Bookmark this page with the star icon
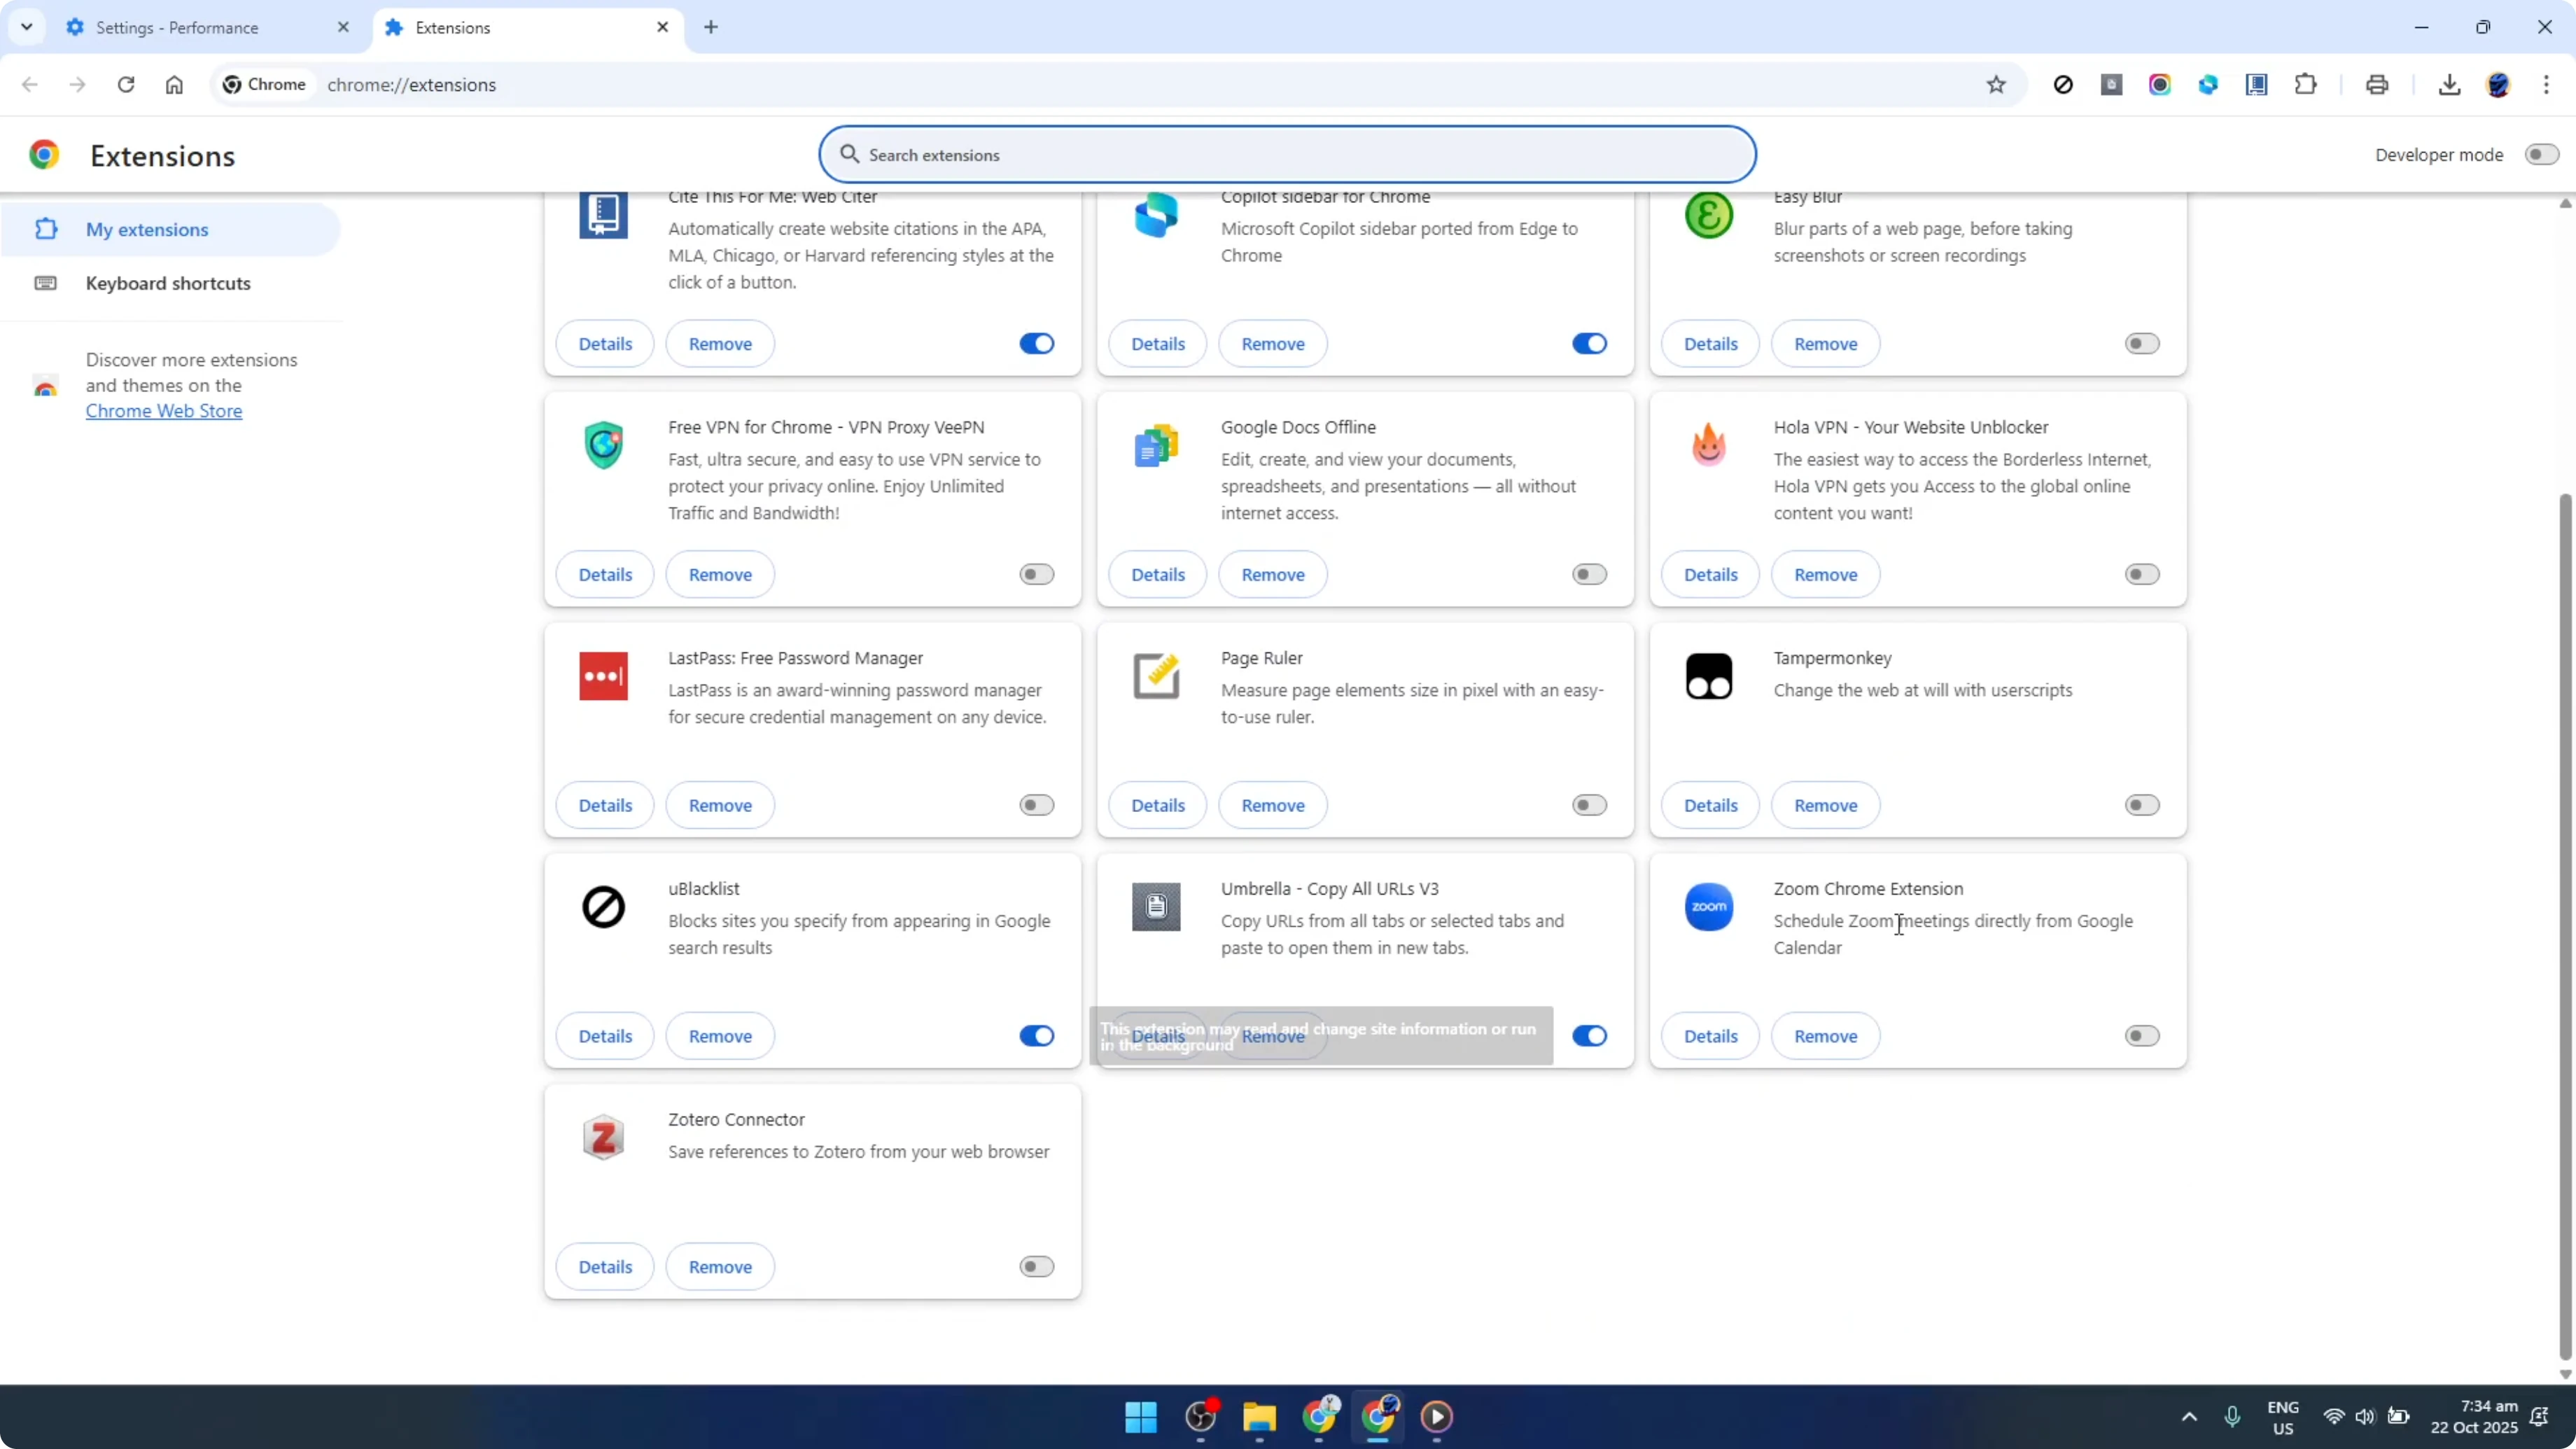The height and width of the screenshot is (1449, 2576). click(x=1996, y=85)
